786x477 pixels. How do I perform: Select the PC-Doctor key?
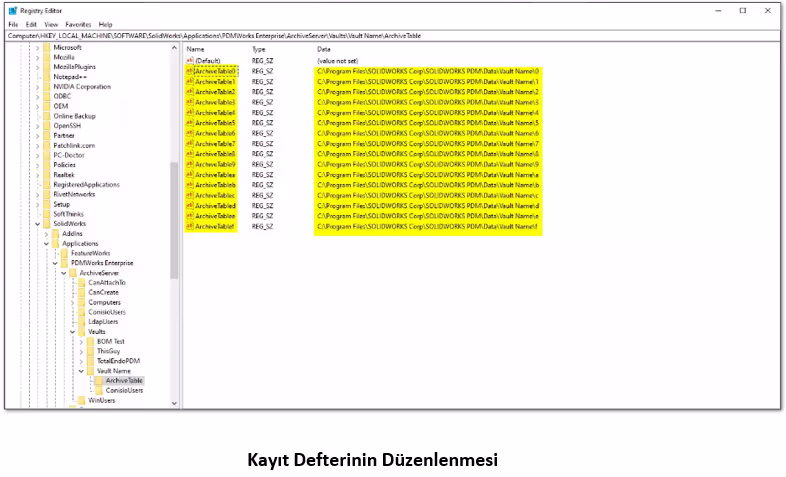[69, 155]
